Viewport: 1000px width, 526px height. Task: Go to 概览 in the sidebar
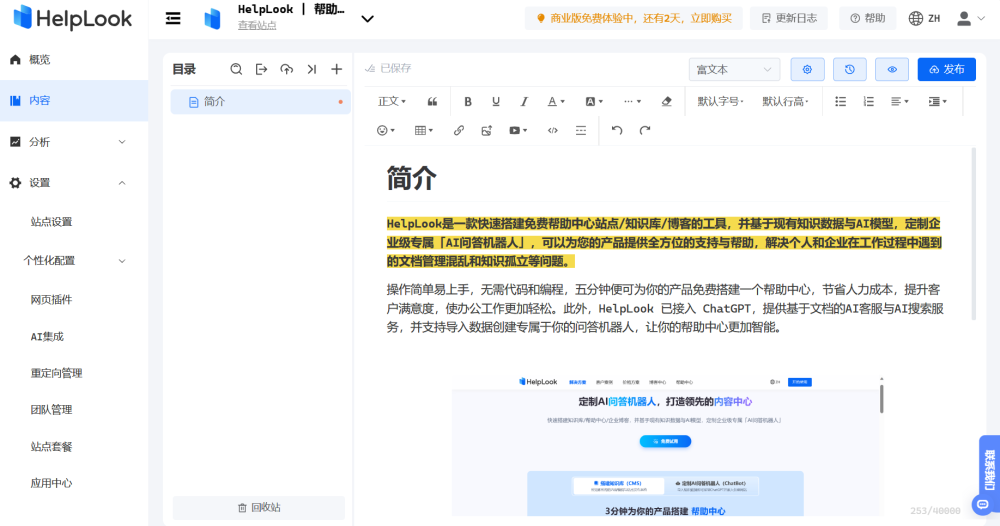(74, 59)
